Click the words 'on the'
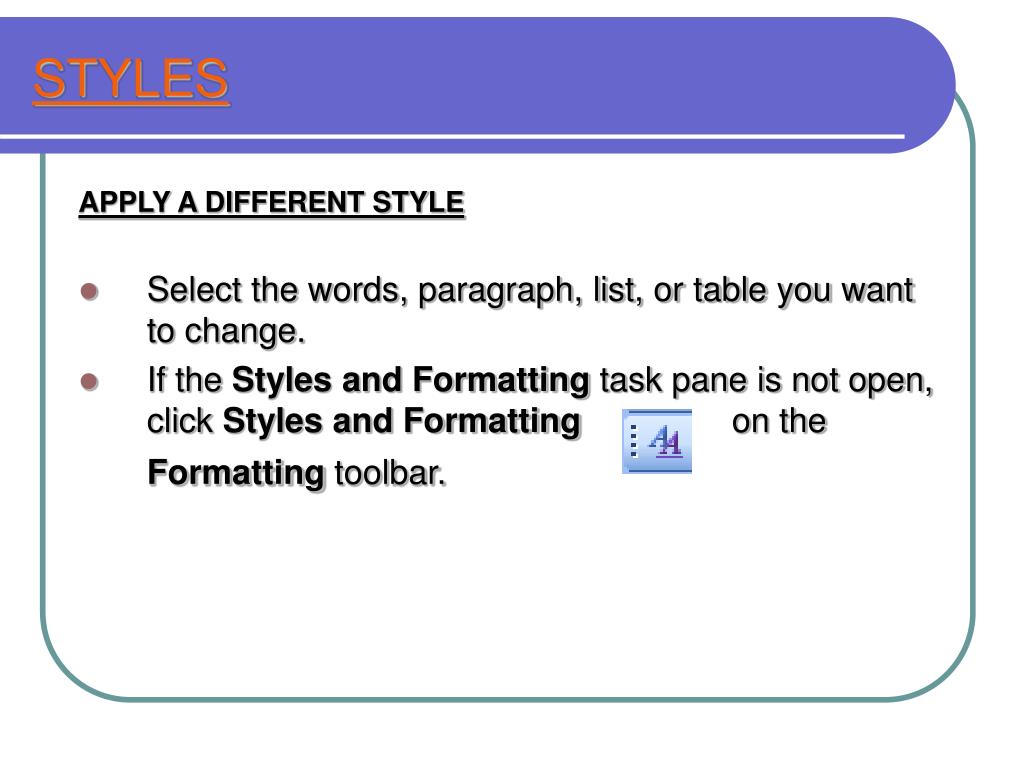Viewport: 1024px width, 768px height. click(779, 421)
